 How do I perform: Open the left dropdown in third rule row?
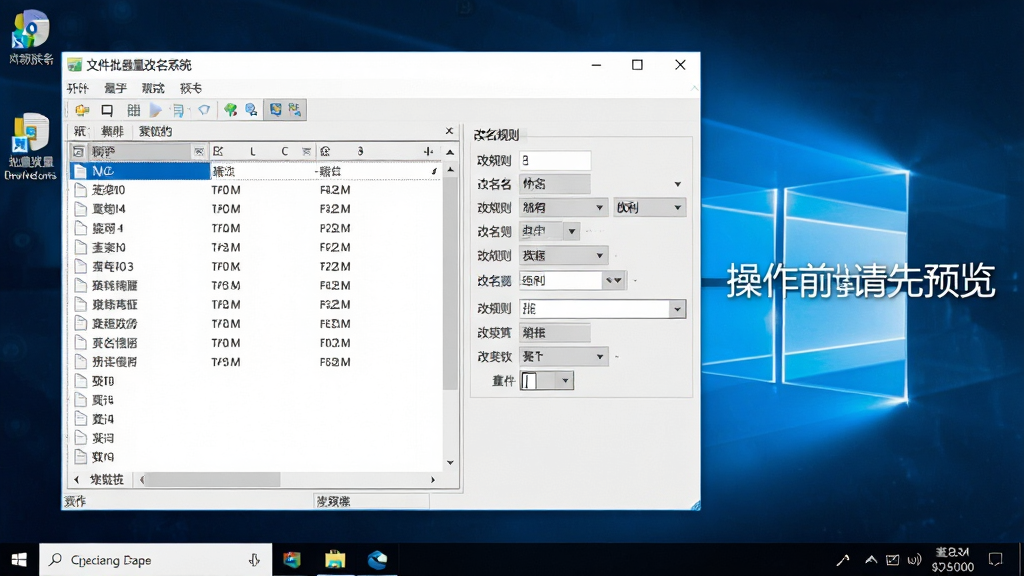pos(564,208)
